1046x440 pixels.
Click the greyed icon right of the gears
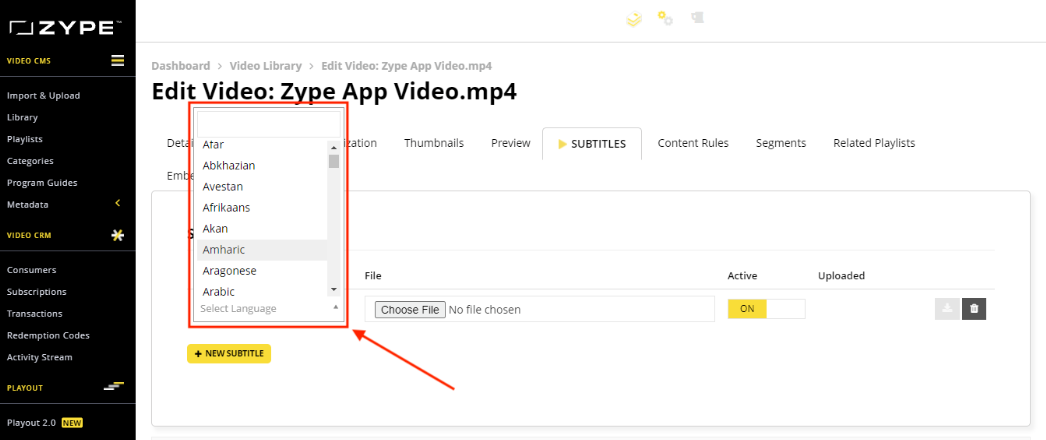pyautogui.click(x=697, y=17)
